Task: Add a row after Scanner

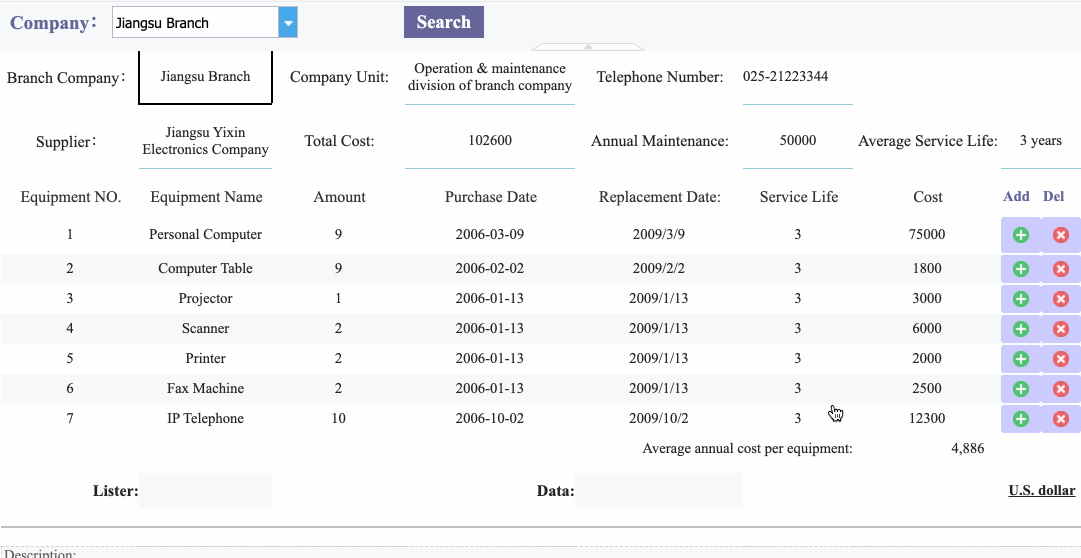Action: (x=1020, y=329)
